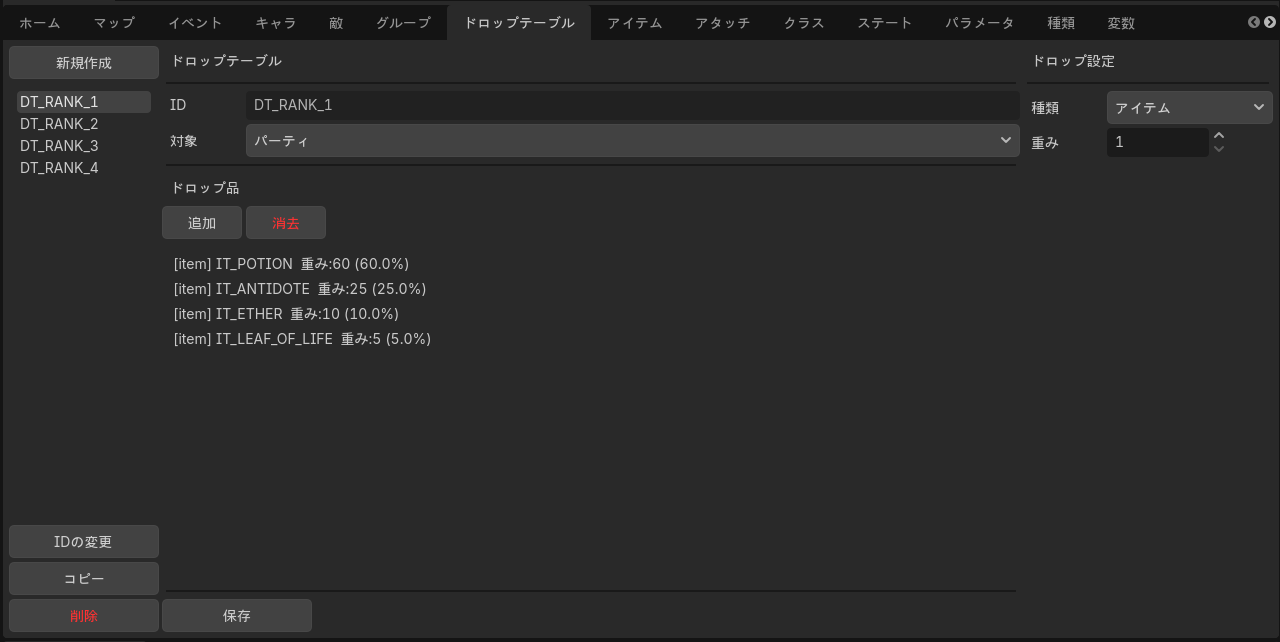Switch to the ホーム tab
The width and height of the screenshot is (1280, 642).
[40, 23]
